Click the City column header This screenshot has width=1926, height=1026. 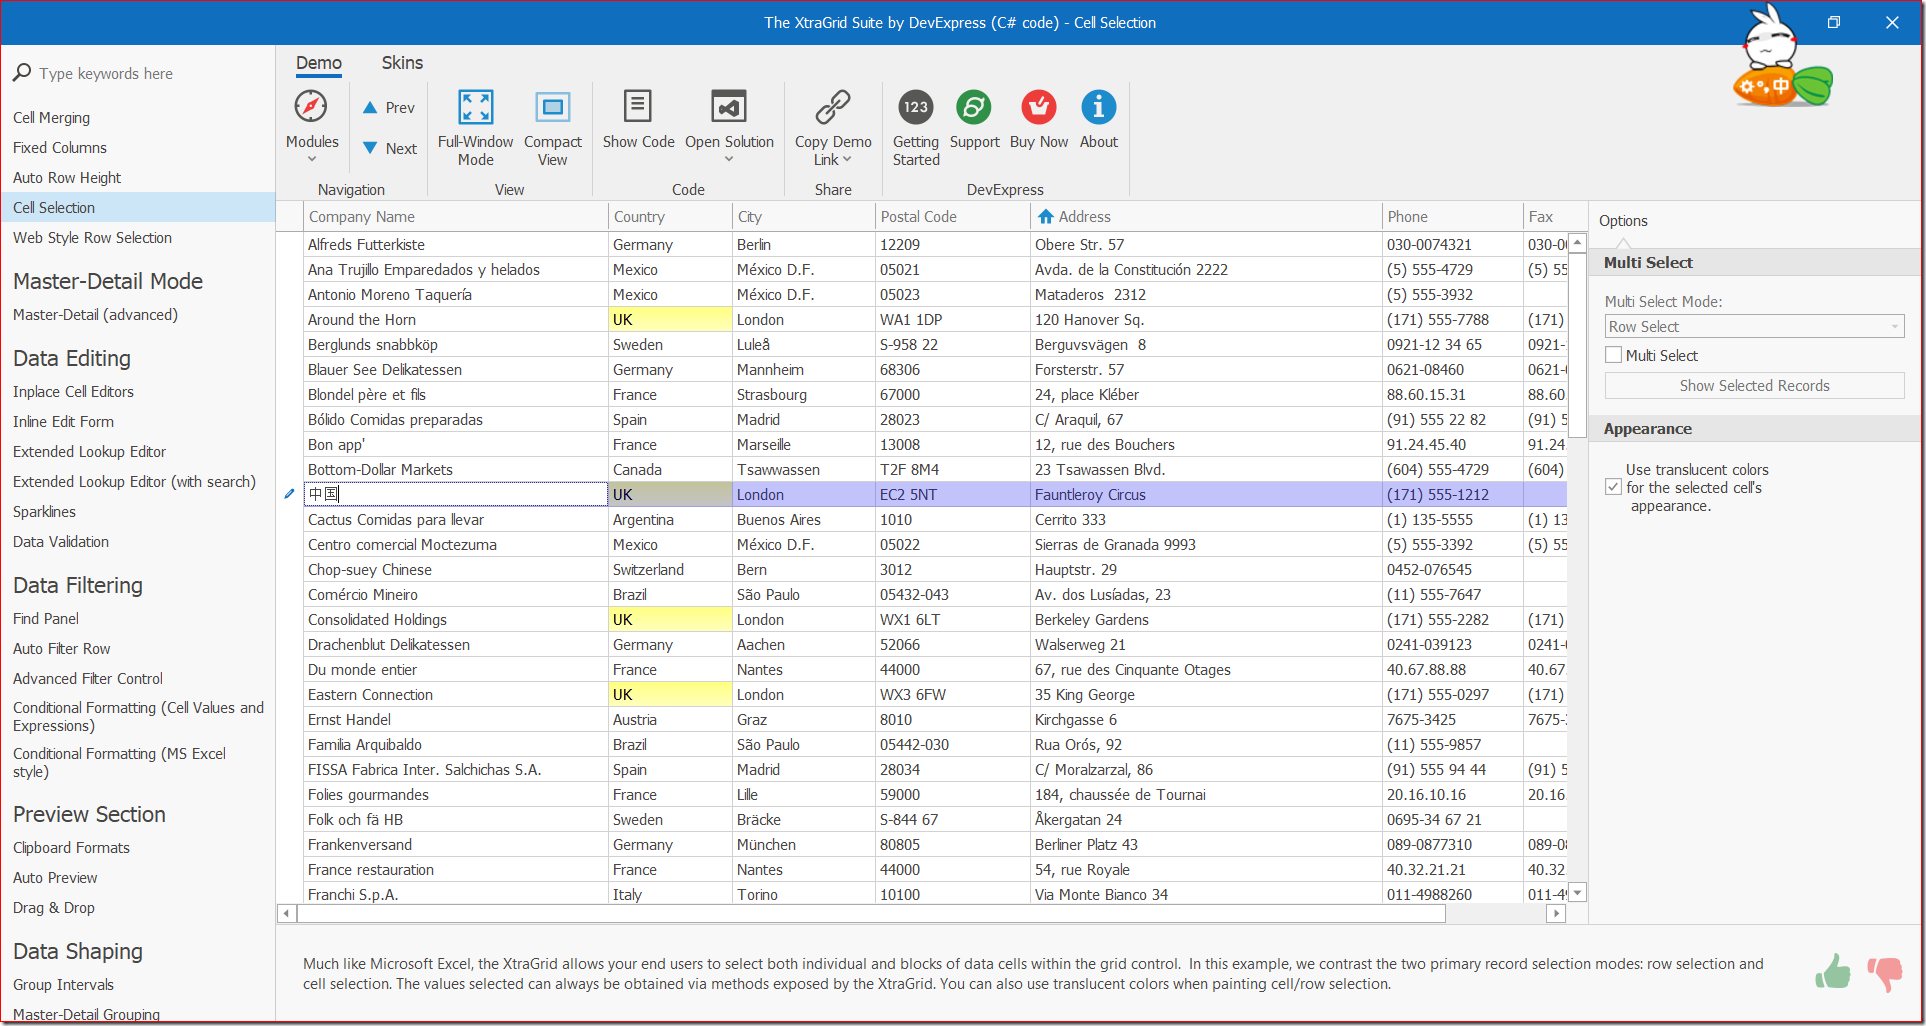pyautogui.click(x=804, y=217)
